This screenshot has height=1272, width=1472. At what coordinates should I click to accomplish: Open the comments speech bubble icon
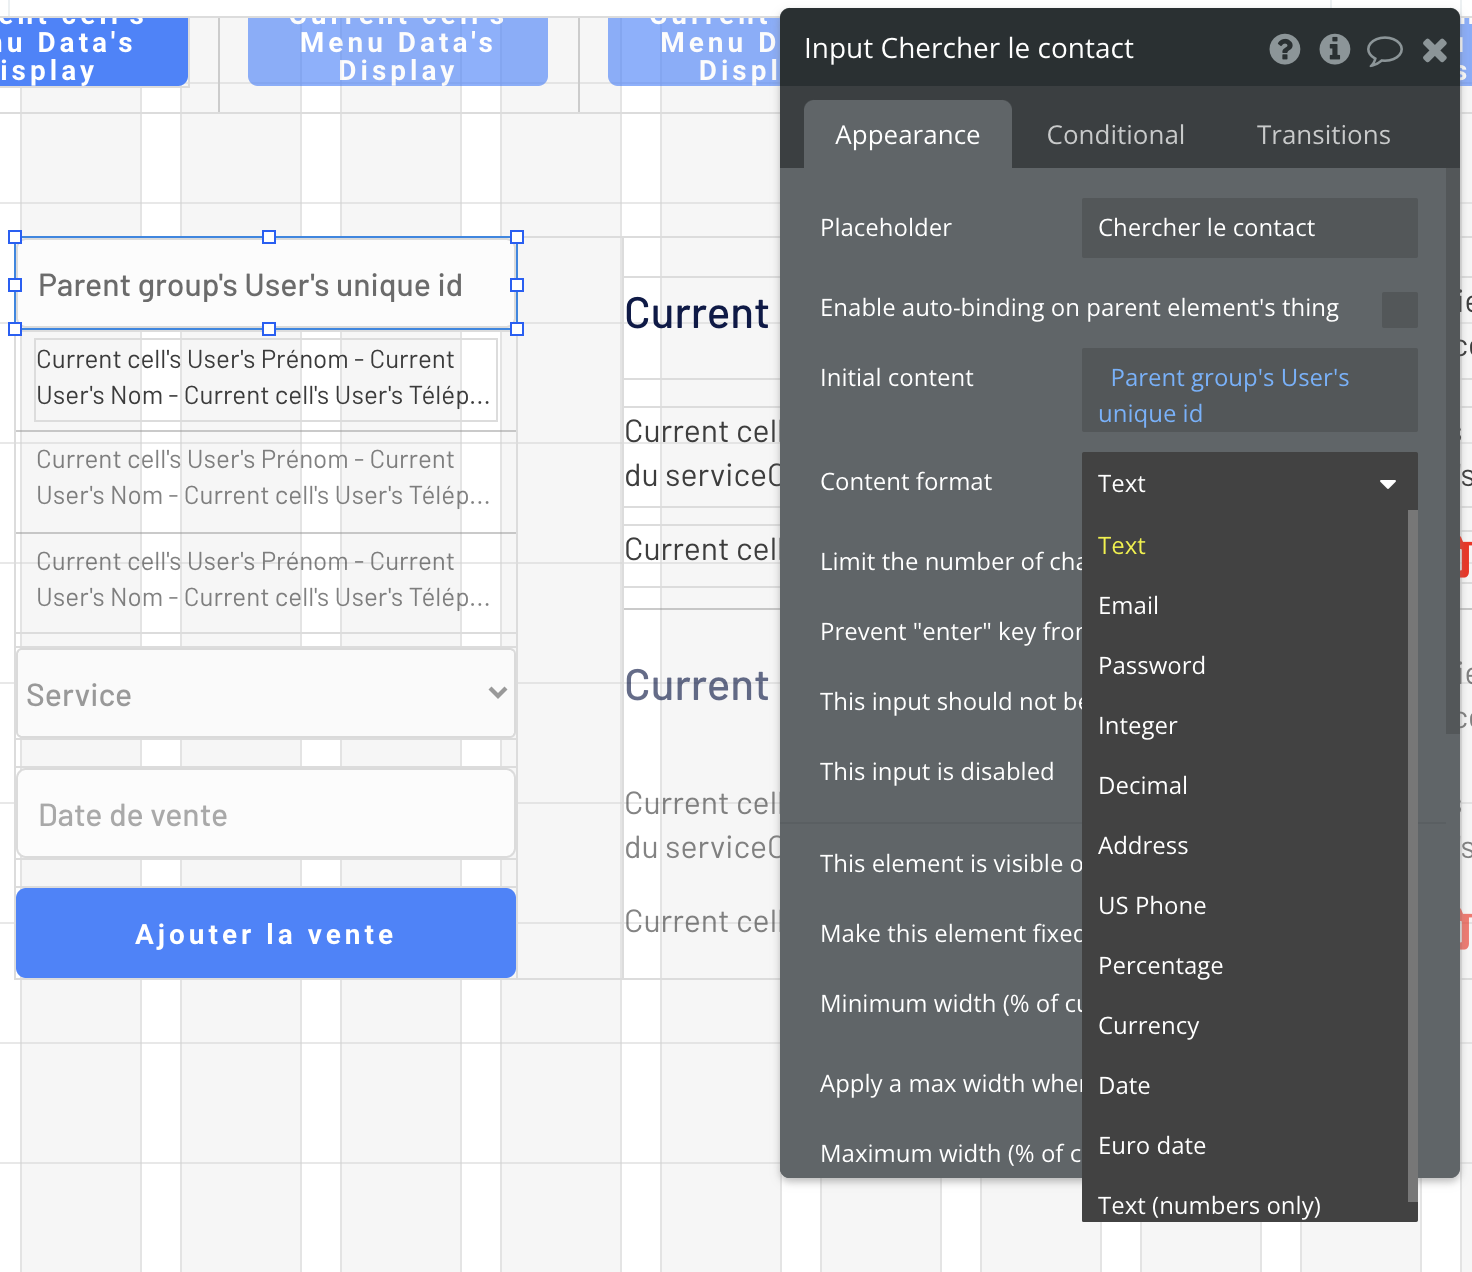point(1384,50)
